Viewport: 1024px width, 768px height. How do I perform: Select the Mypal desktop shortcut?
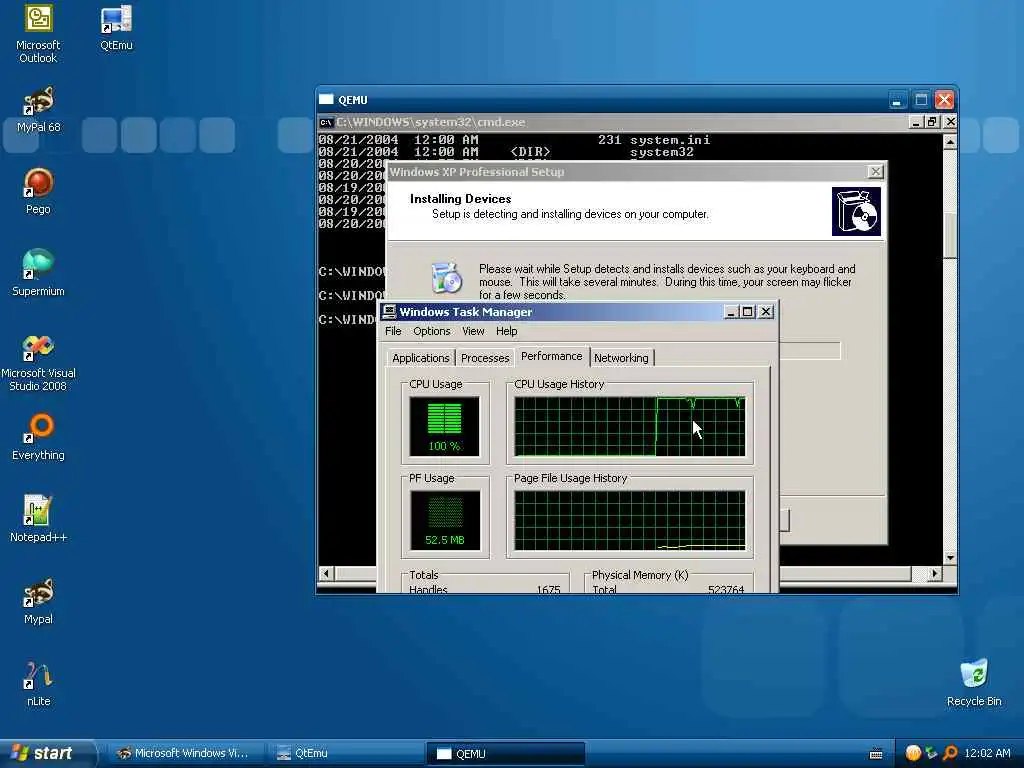[x=38, y=601]
